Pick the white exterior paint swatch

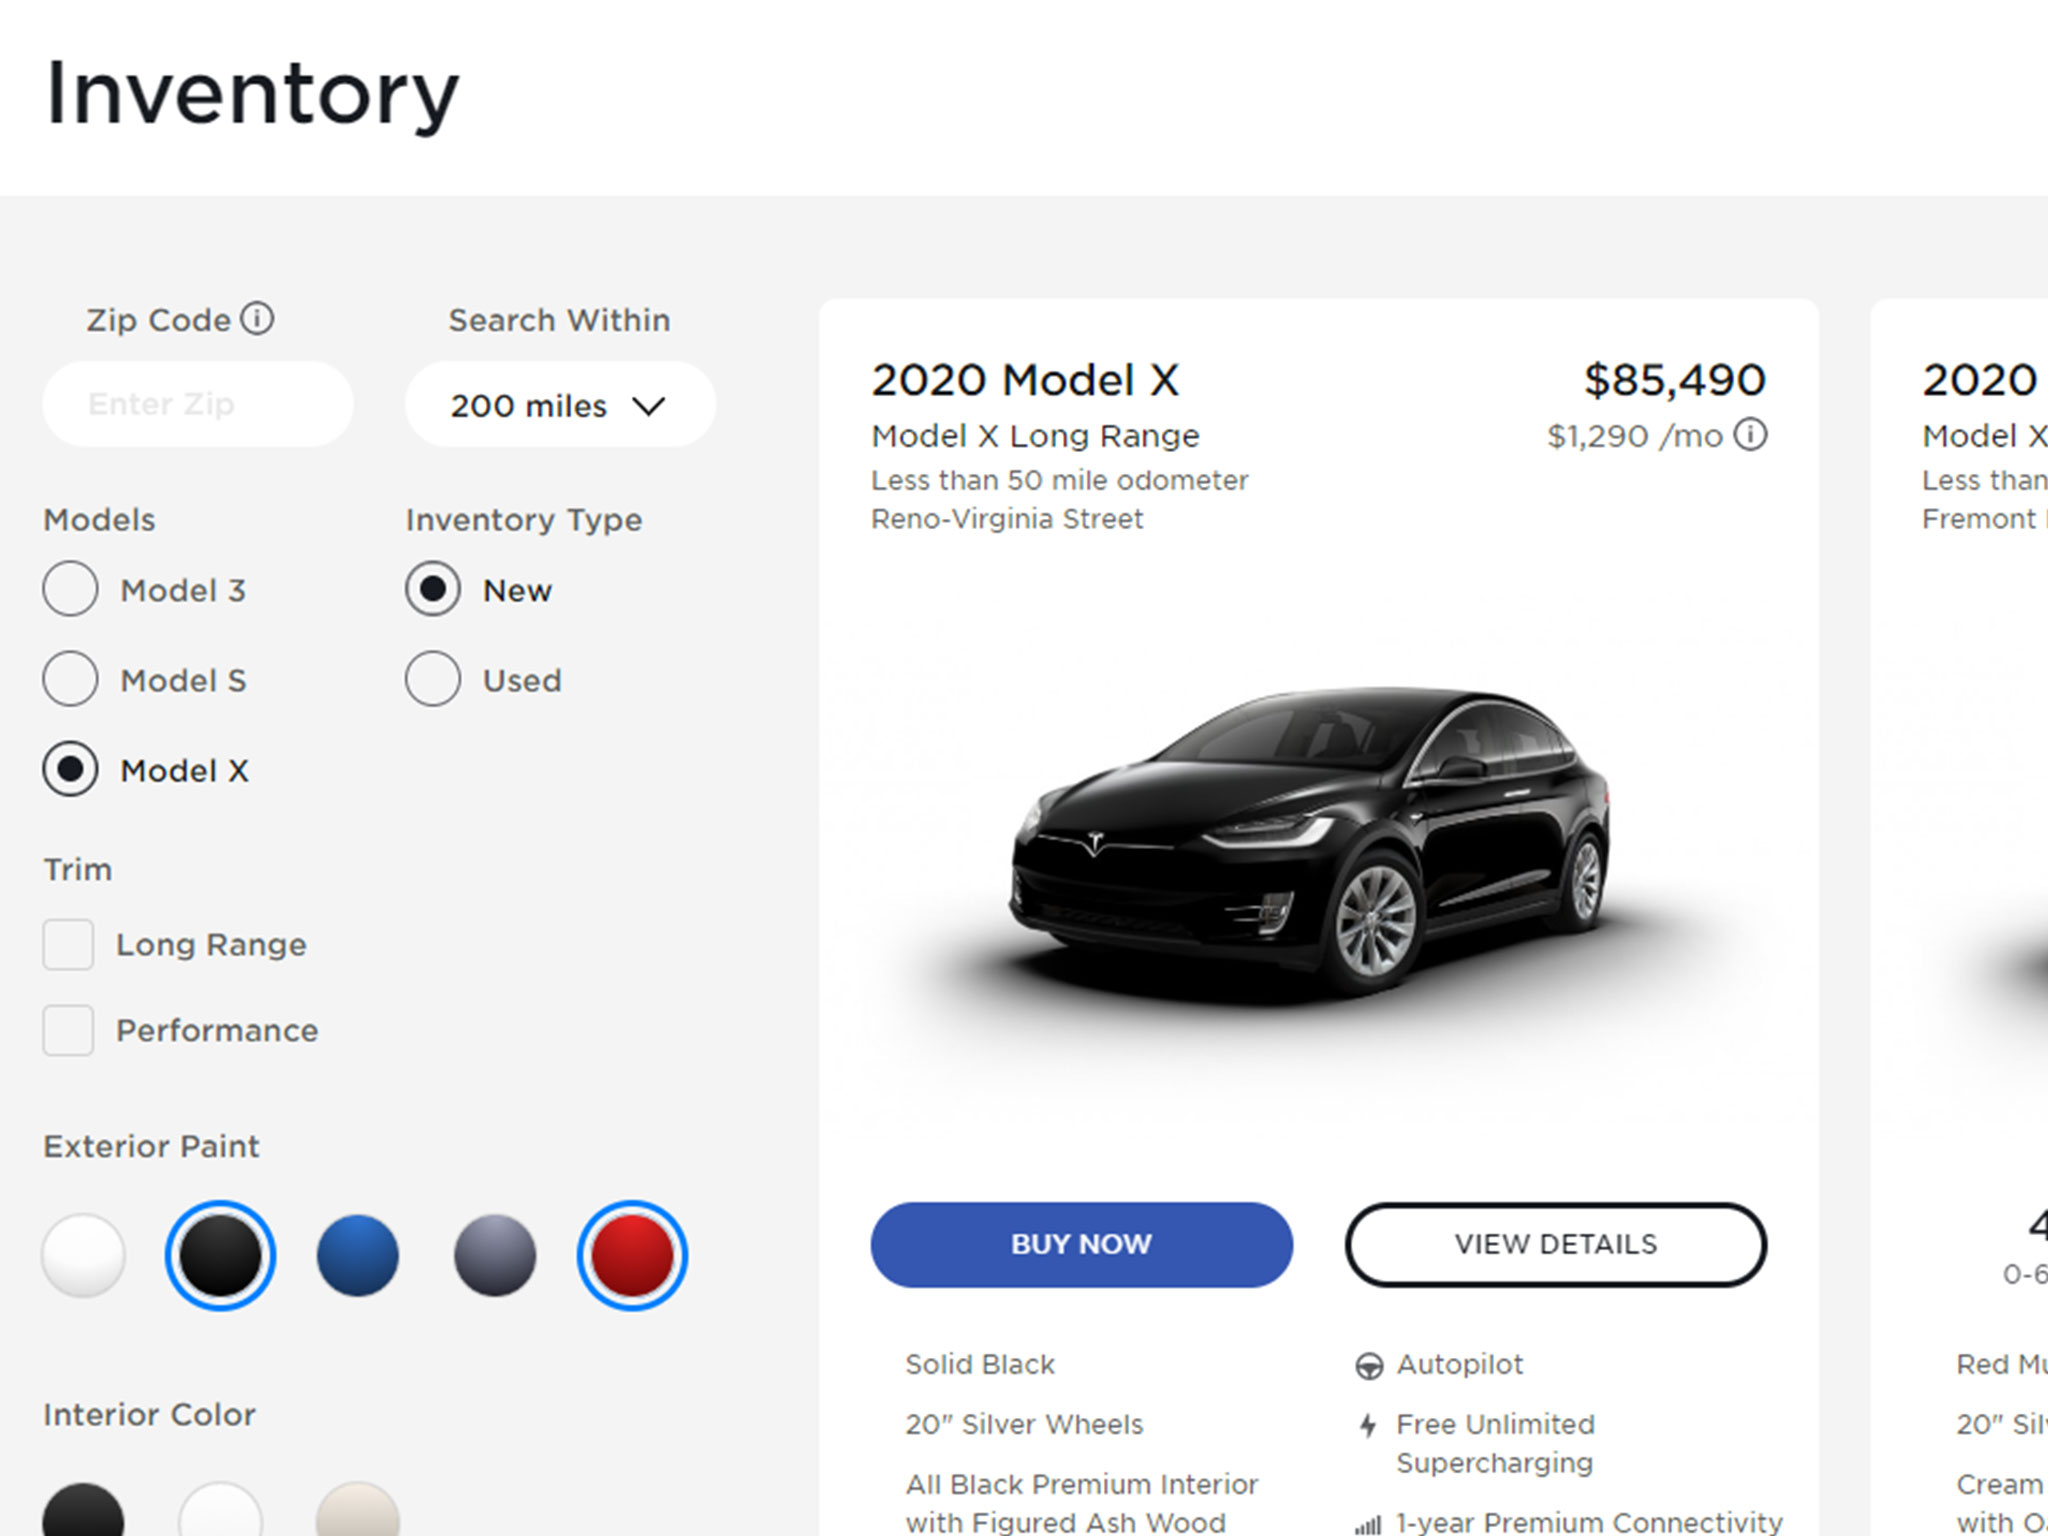tap(84, 1255)
